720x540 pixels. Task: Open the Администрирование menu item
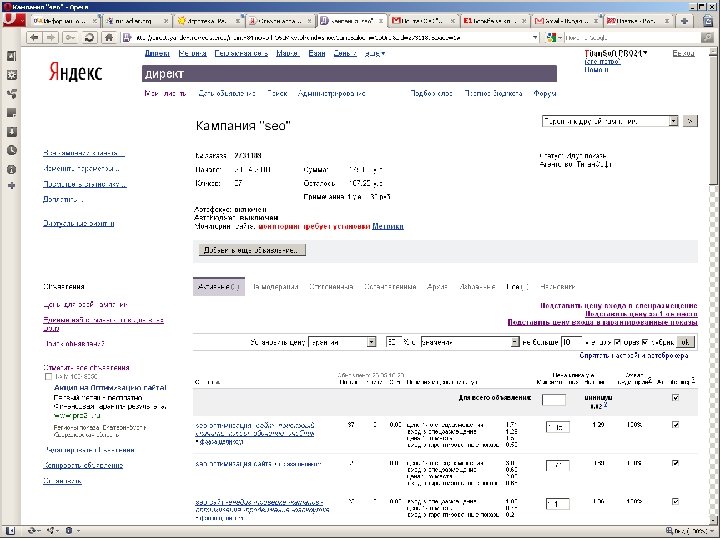pos(332,93)
